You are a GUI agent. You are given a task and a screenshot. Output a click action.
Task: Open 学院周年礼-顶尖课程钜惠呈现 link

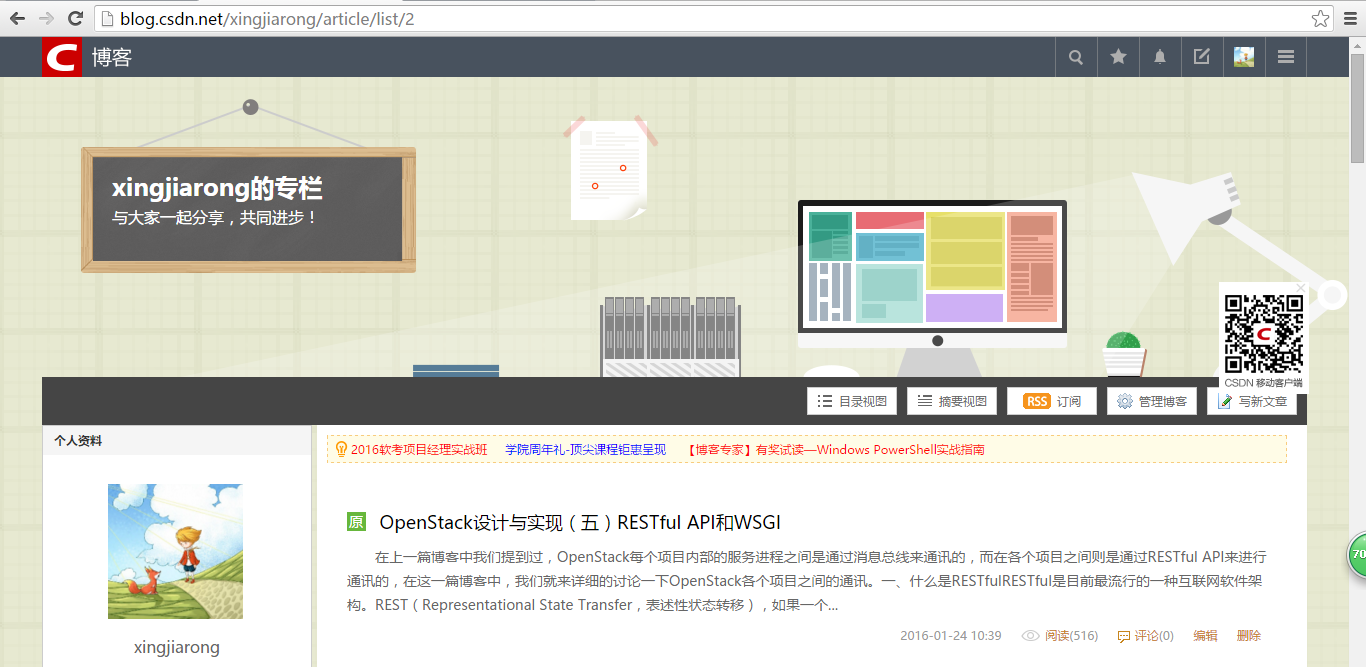[585, 450]
